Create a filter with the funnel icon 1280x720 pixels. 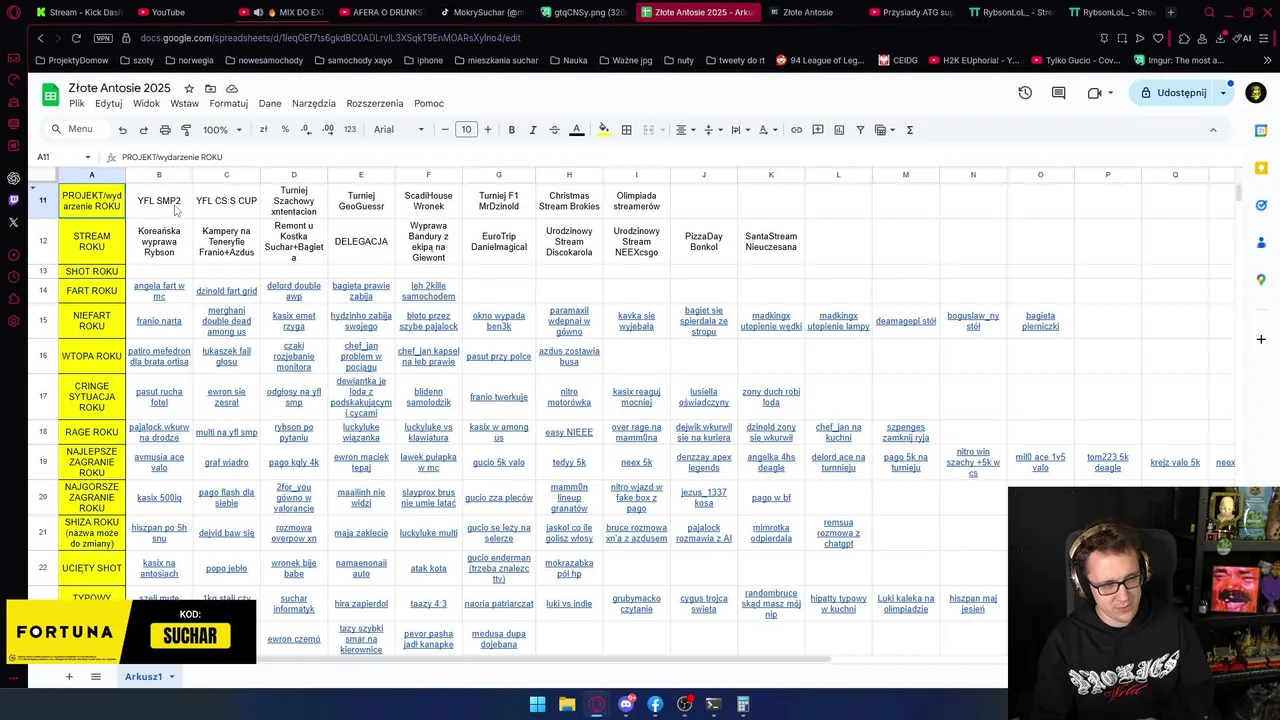click(860, 130)
